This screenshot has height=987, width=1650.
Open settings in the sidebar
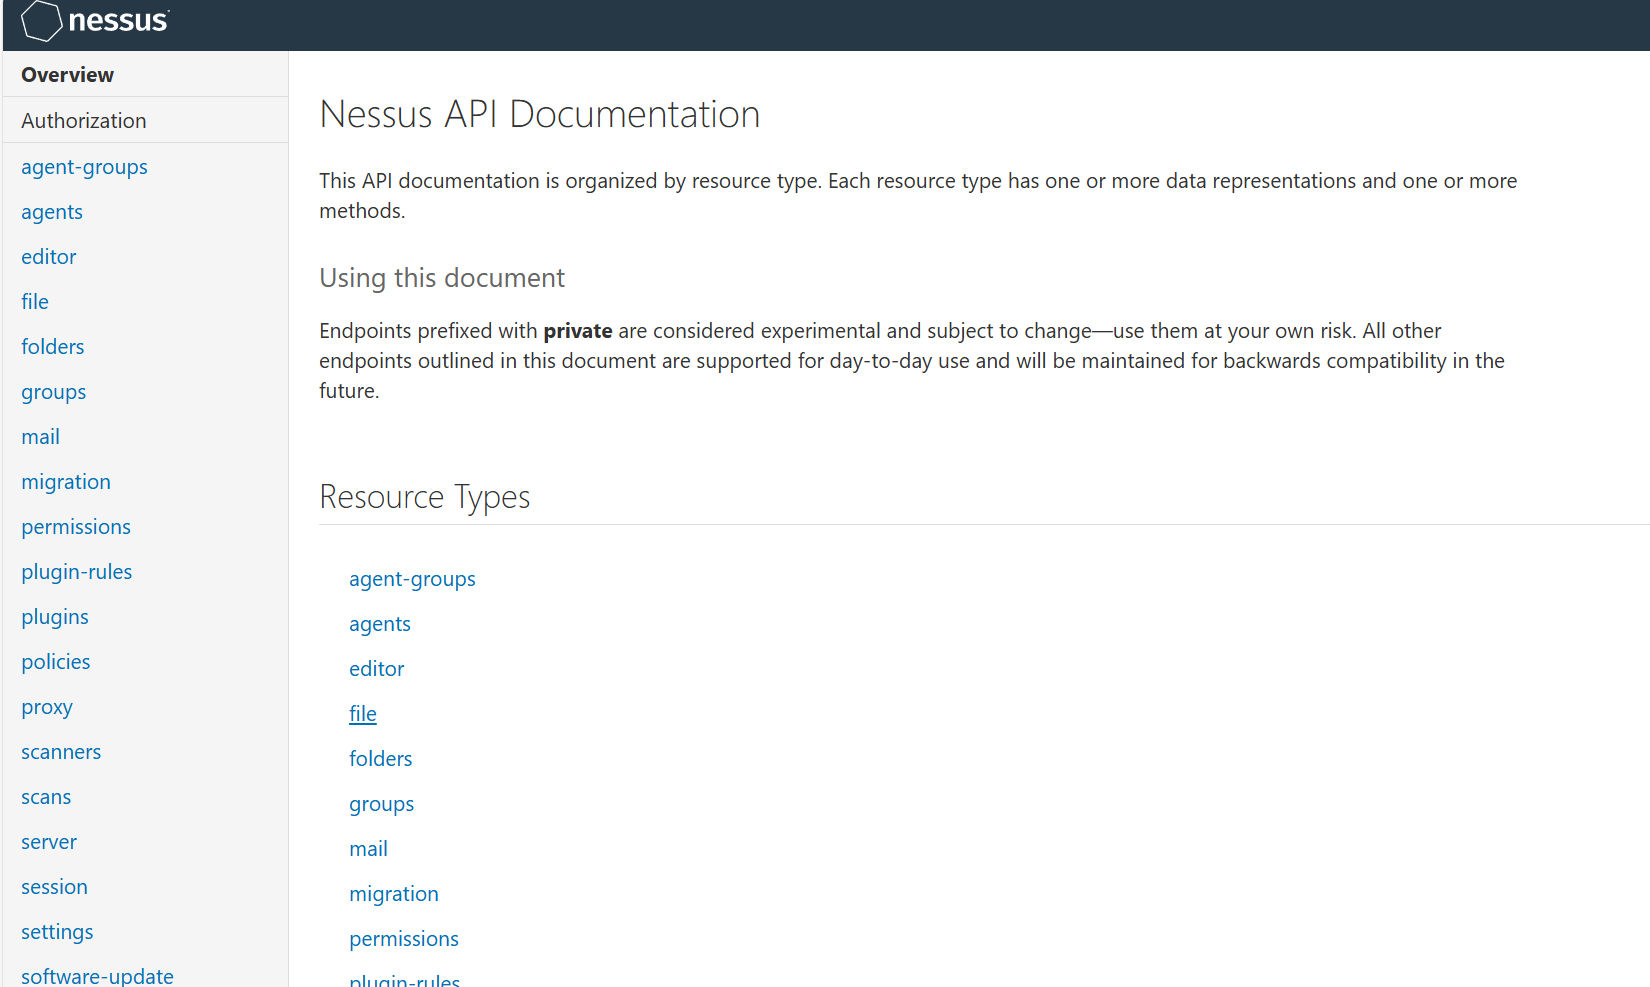pyautogui.click(x=57, y=932)
